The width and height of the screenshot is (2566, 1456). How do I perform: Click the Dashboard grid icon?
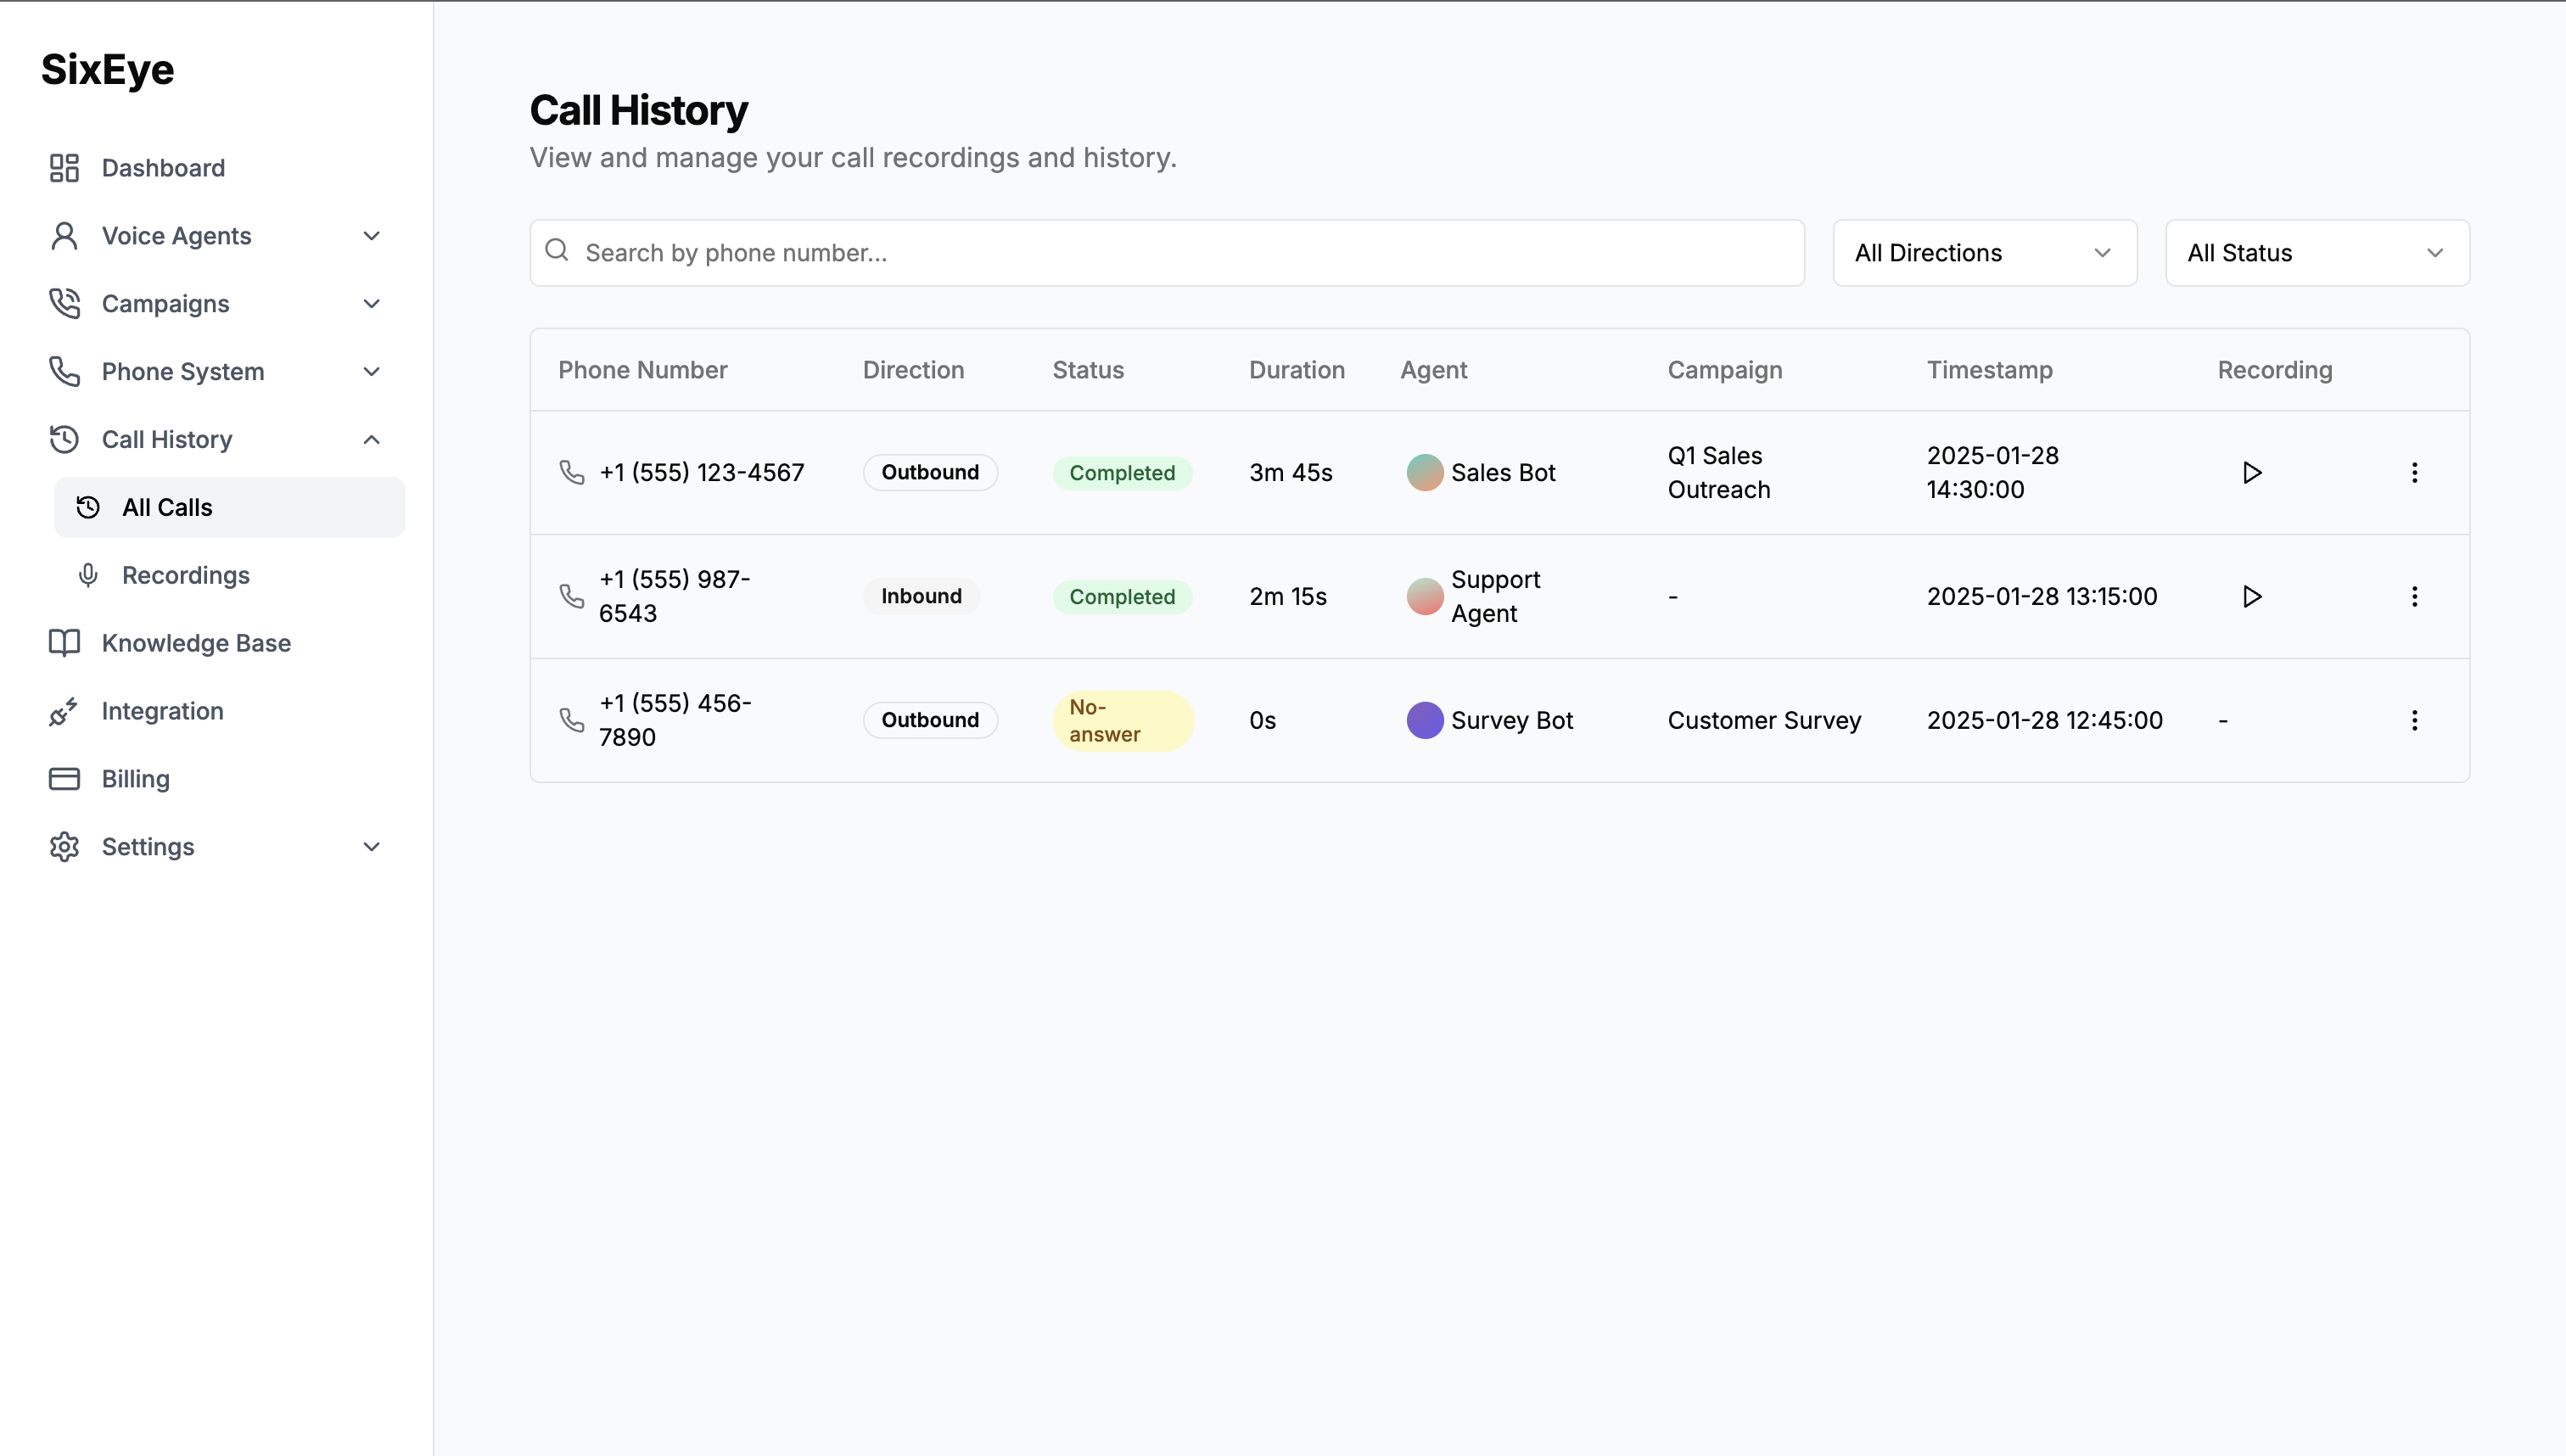pyautogui.click(x=64, y=168)
